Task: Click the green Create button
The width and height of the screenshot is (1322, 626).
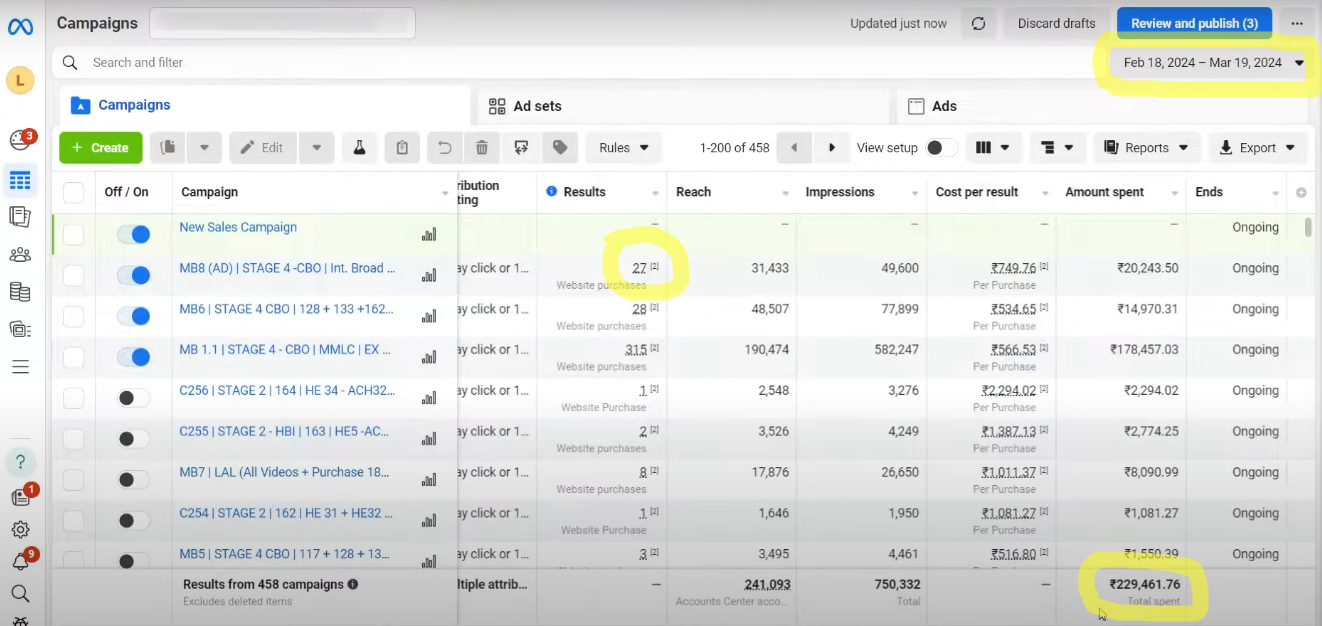Action: [x=101, y=148]
